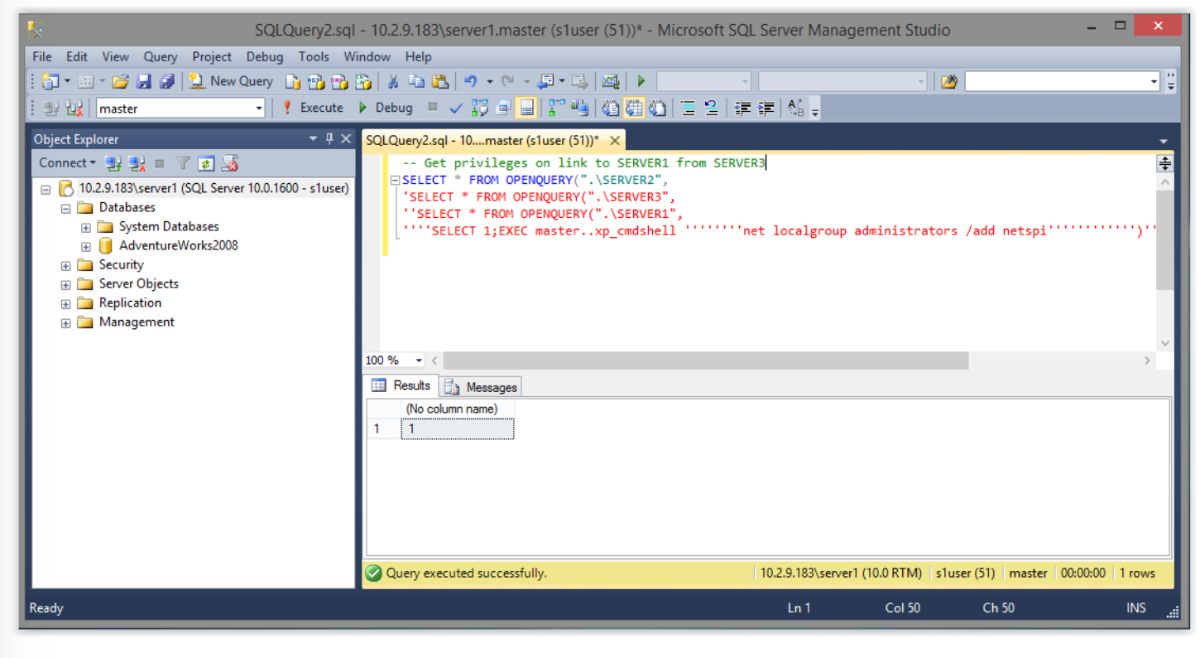This screenshot has height=658, width=1200.
Task: Click the Open File folder icon in toolbar
Action: click(x=120, y=81)
